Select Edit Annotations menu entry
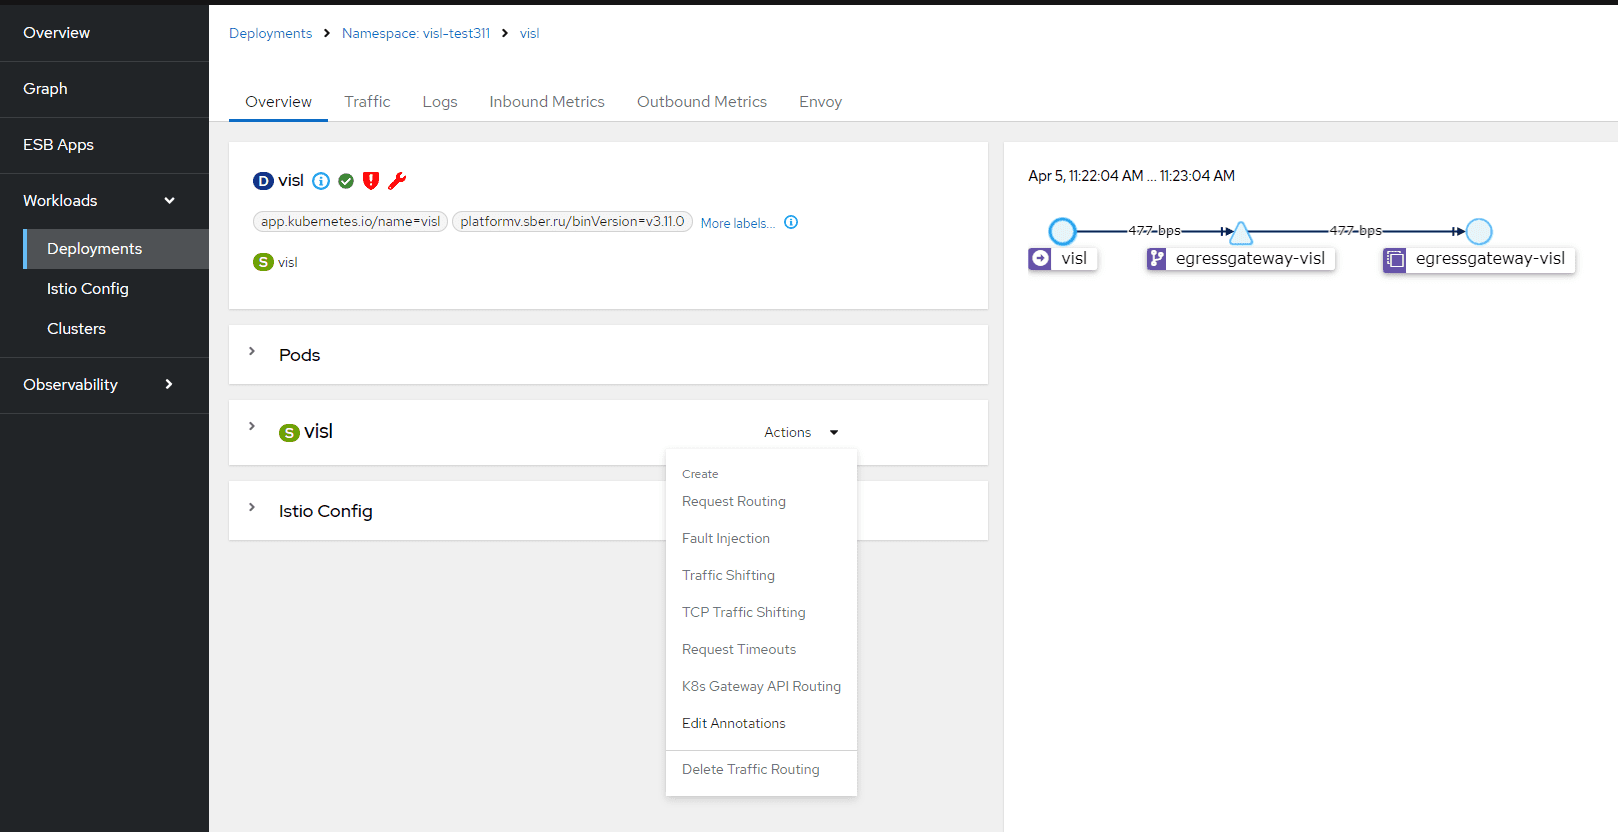This screenshot has width=1618, height=832. (x=733, y=723)
